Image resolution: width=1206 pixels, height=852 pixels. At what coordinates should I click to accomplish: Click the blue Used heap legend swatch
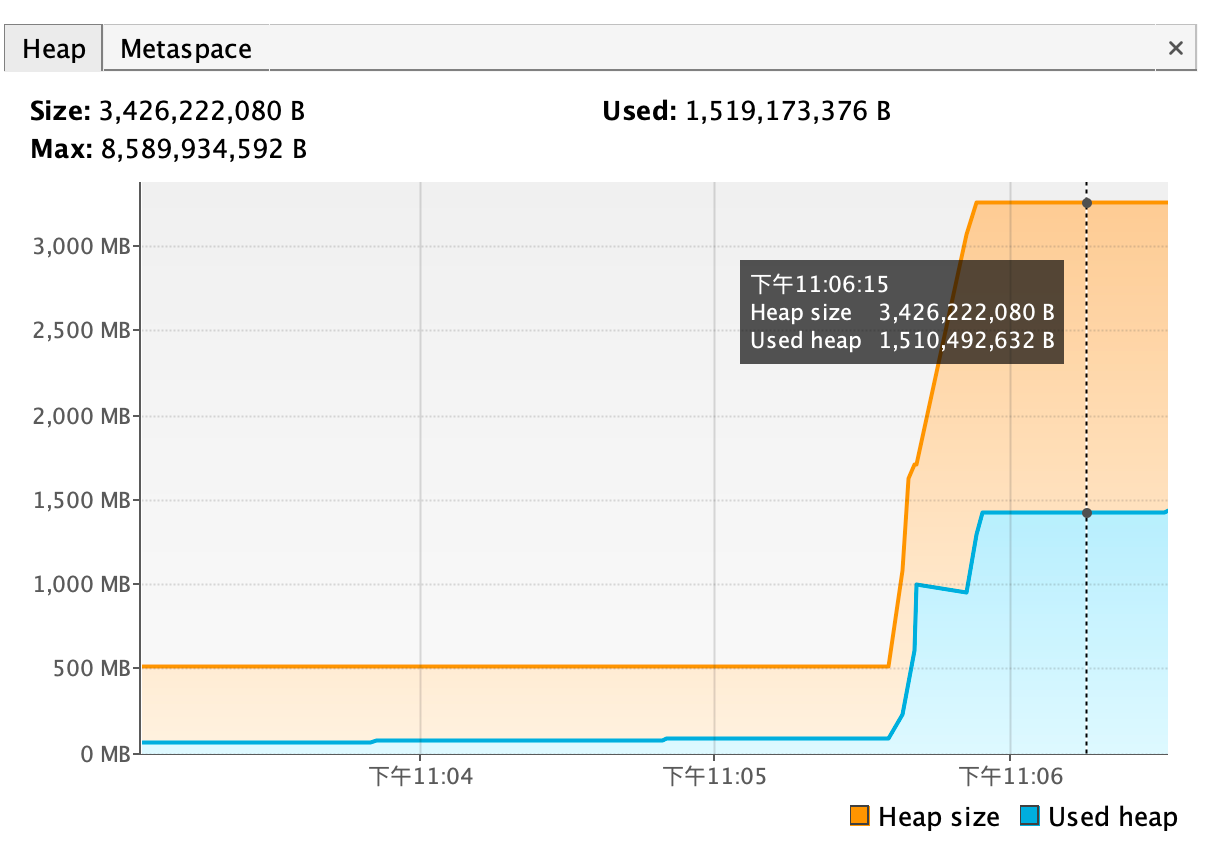pos(1030,816)
